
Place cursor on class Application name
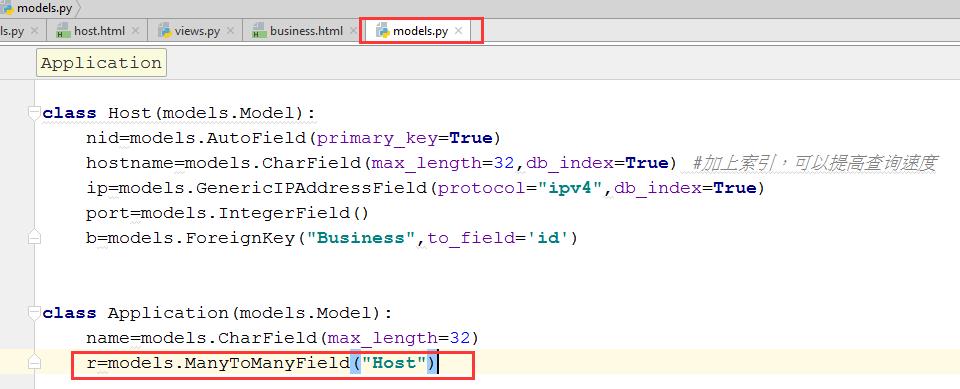(168, 313)
